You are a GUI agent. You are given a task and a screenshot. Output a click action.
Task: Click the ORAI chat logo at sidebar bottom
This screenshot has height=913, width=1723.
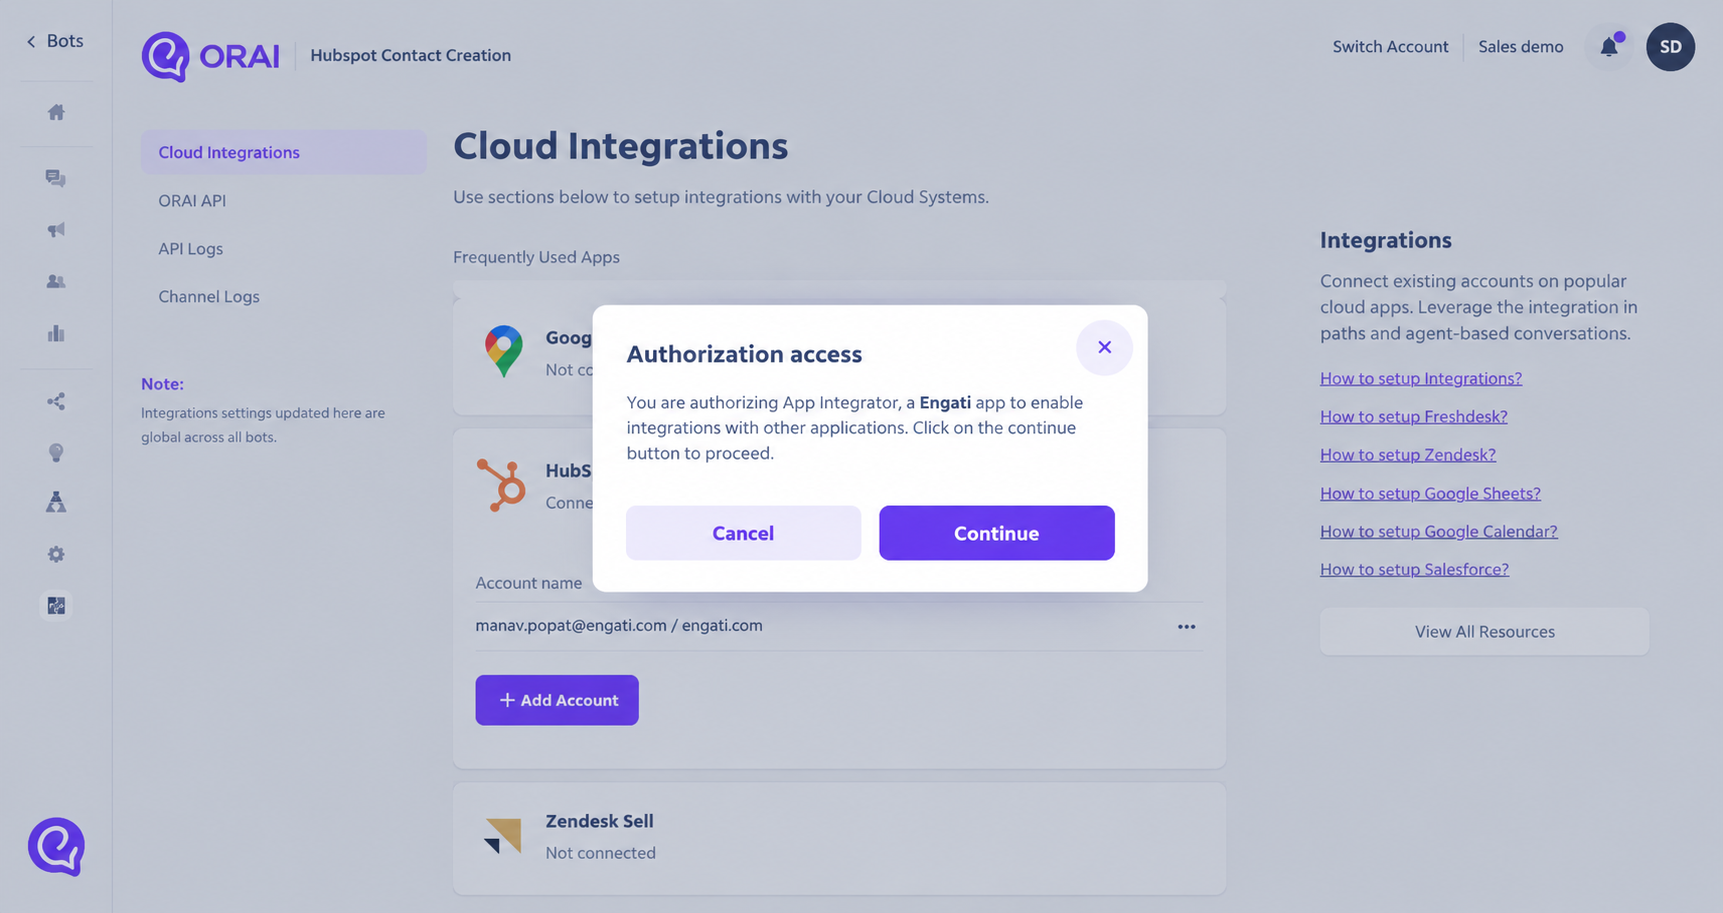(56, 847)
